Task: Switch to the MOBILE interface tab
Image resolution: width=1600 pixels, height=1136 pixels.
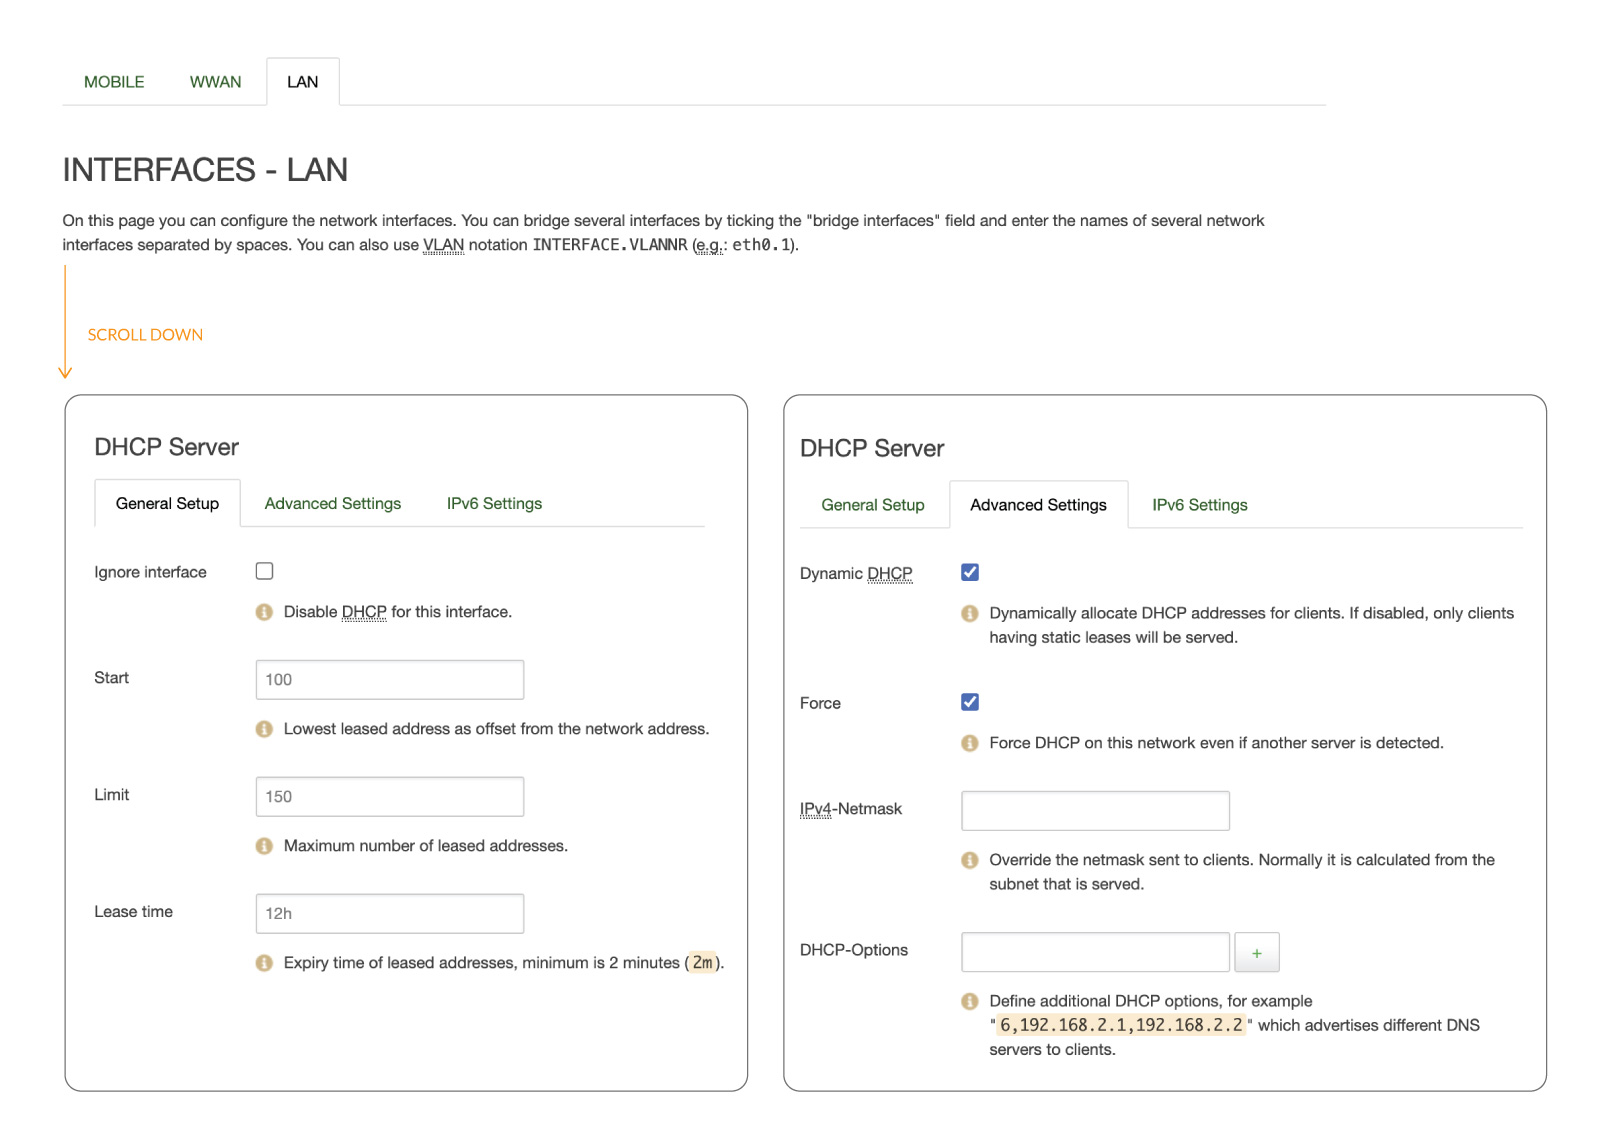Action: click(114, 82)
